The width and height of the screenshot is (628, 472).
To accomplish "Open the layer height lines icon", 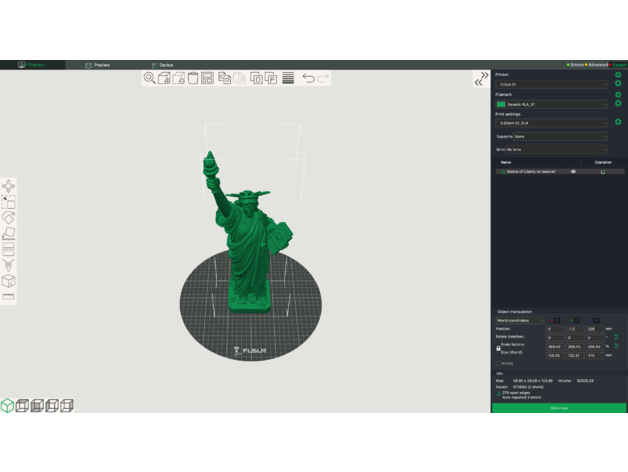I will 287,78.
